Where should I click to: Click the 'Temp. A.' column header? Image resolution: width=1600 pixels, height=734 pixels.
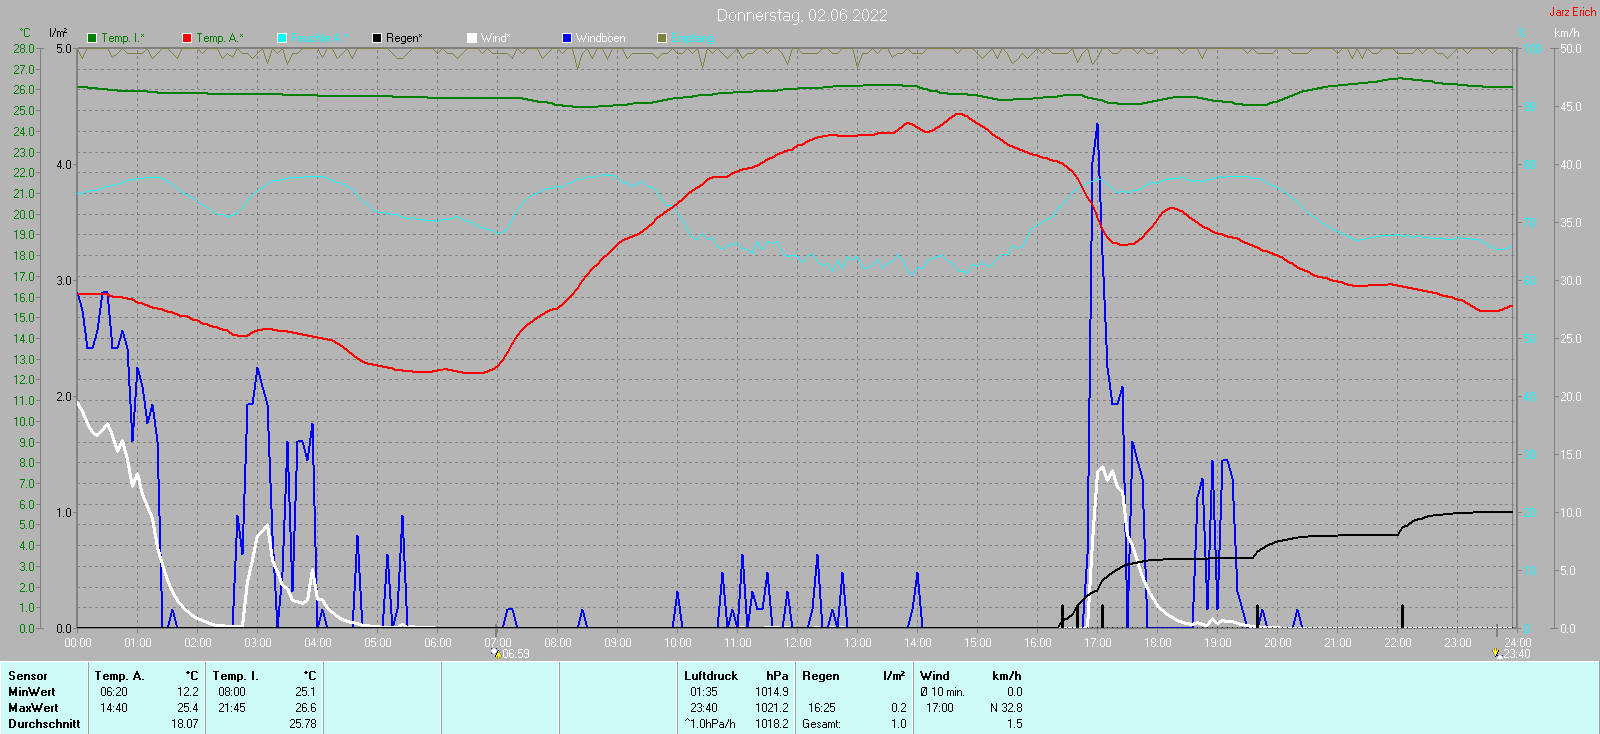[x=120, y=676]
